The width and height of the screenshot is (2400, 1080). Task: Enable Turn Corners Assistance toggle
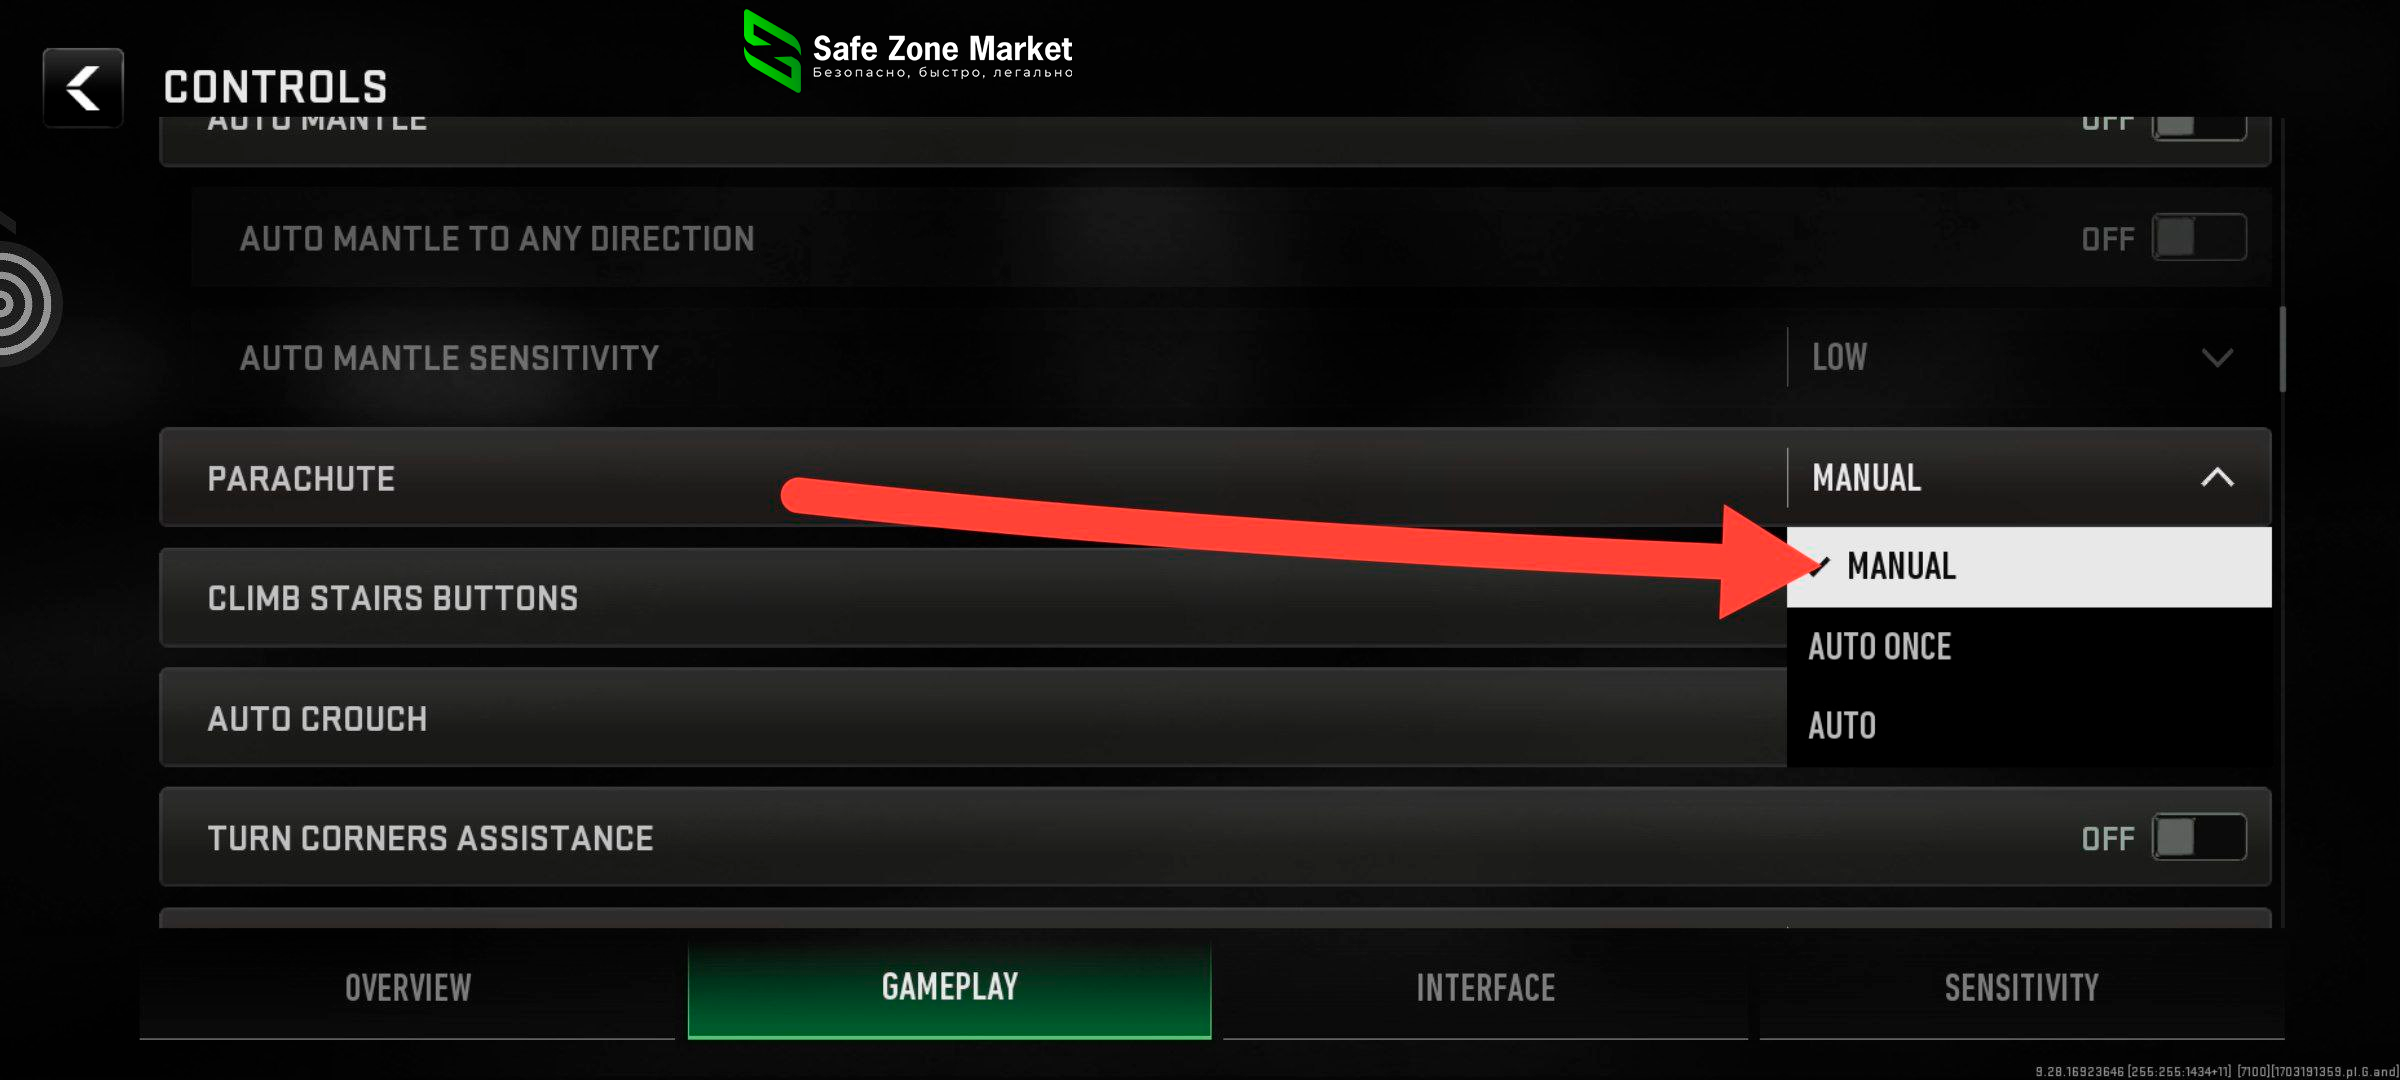(2199, 838)
